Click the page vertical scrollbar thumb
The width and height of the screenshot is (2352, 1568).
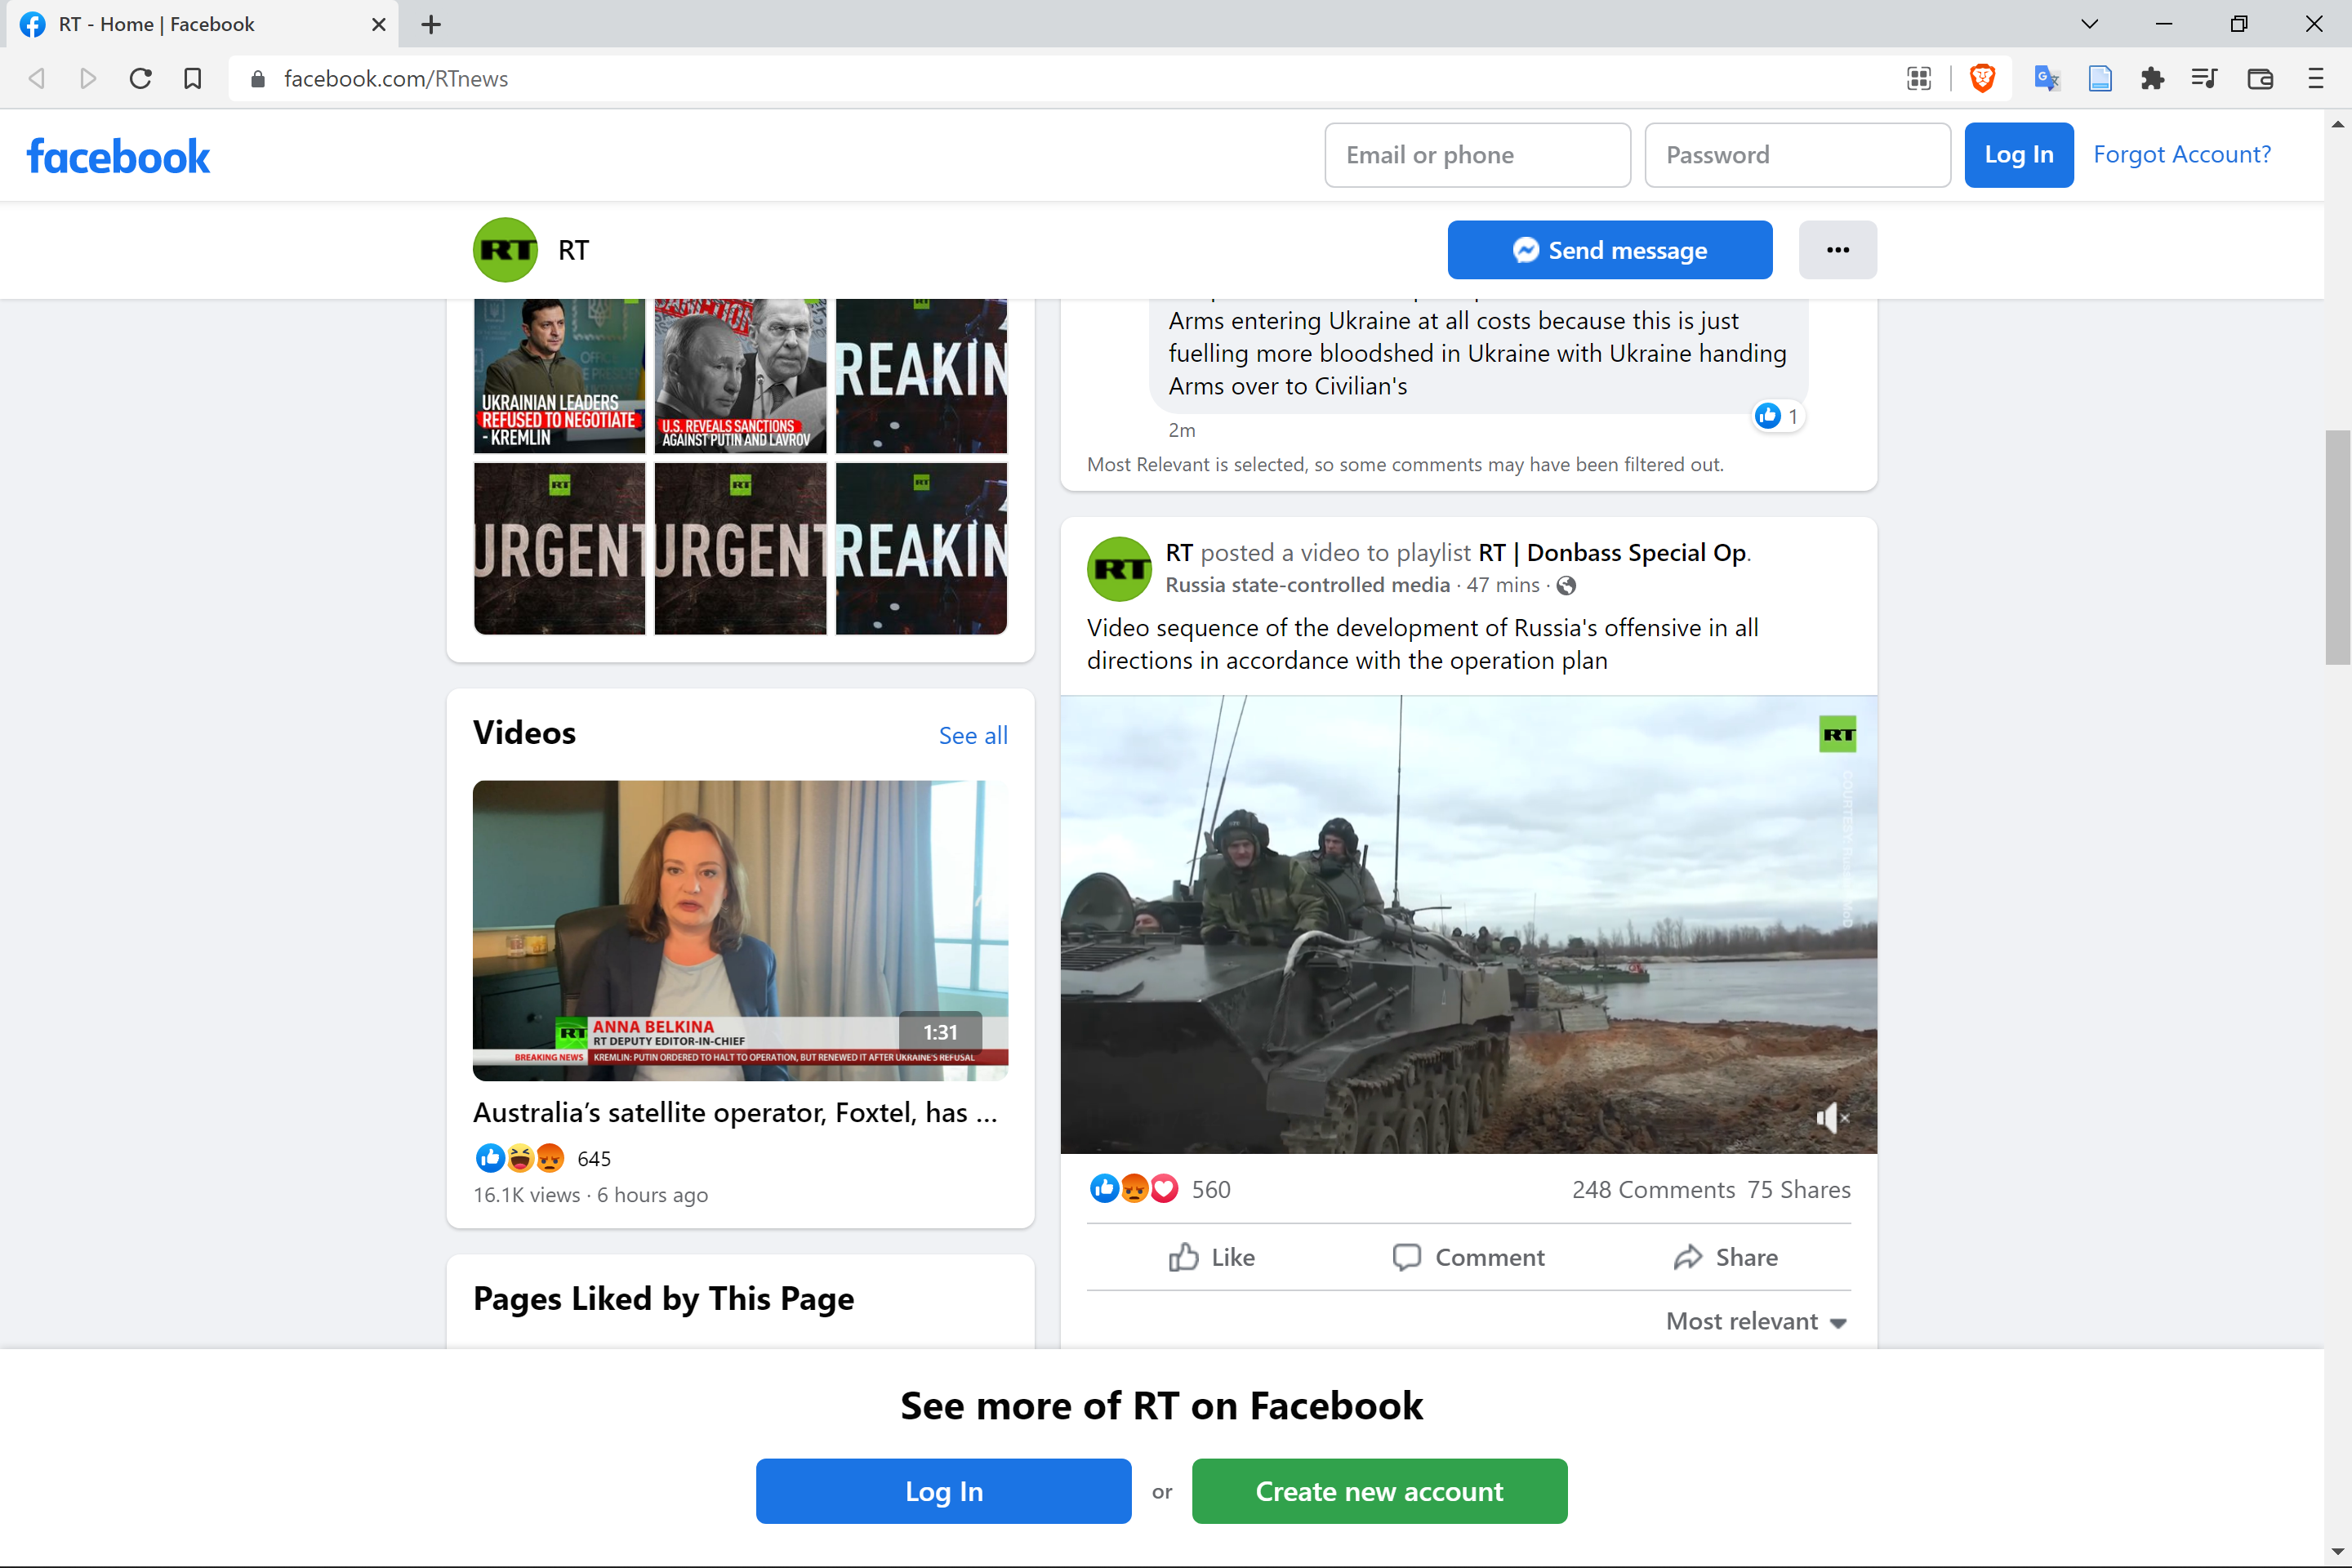point(2337,547)
